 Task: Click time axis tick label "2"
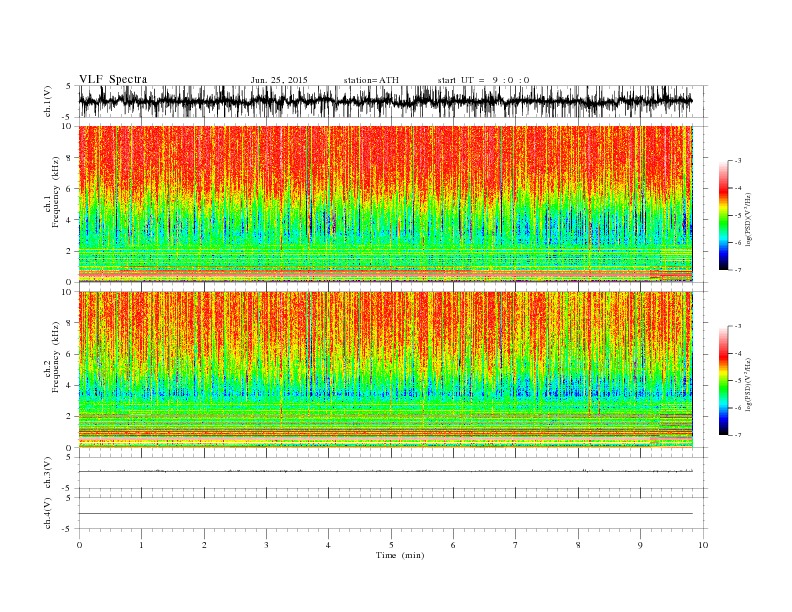pos(204,545)
